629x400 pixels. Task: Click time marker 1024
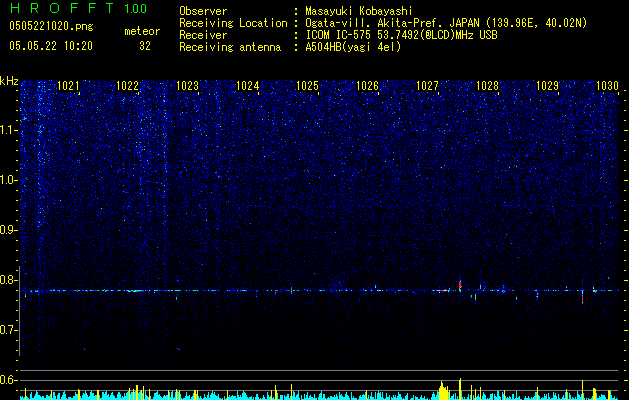point(248,86)
